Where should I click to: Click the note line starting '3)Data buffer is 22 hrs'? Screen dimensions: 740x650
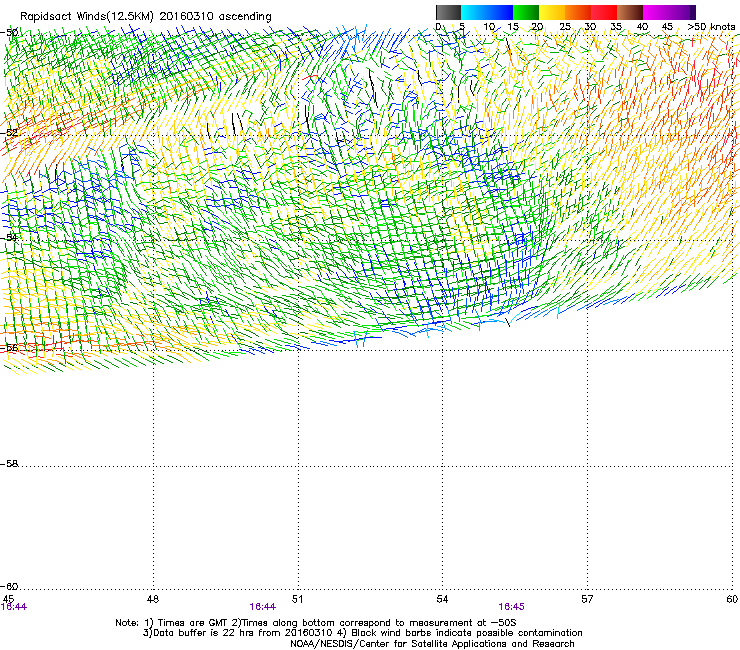point(363,633)
